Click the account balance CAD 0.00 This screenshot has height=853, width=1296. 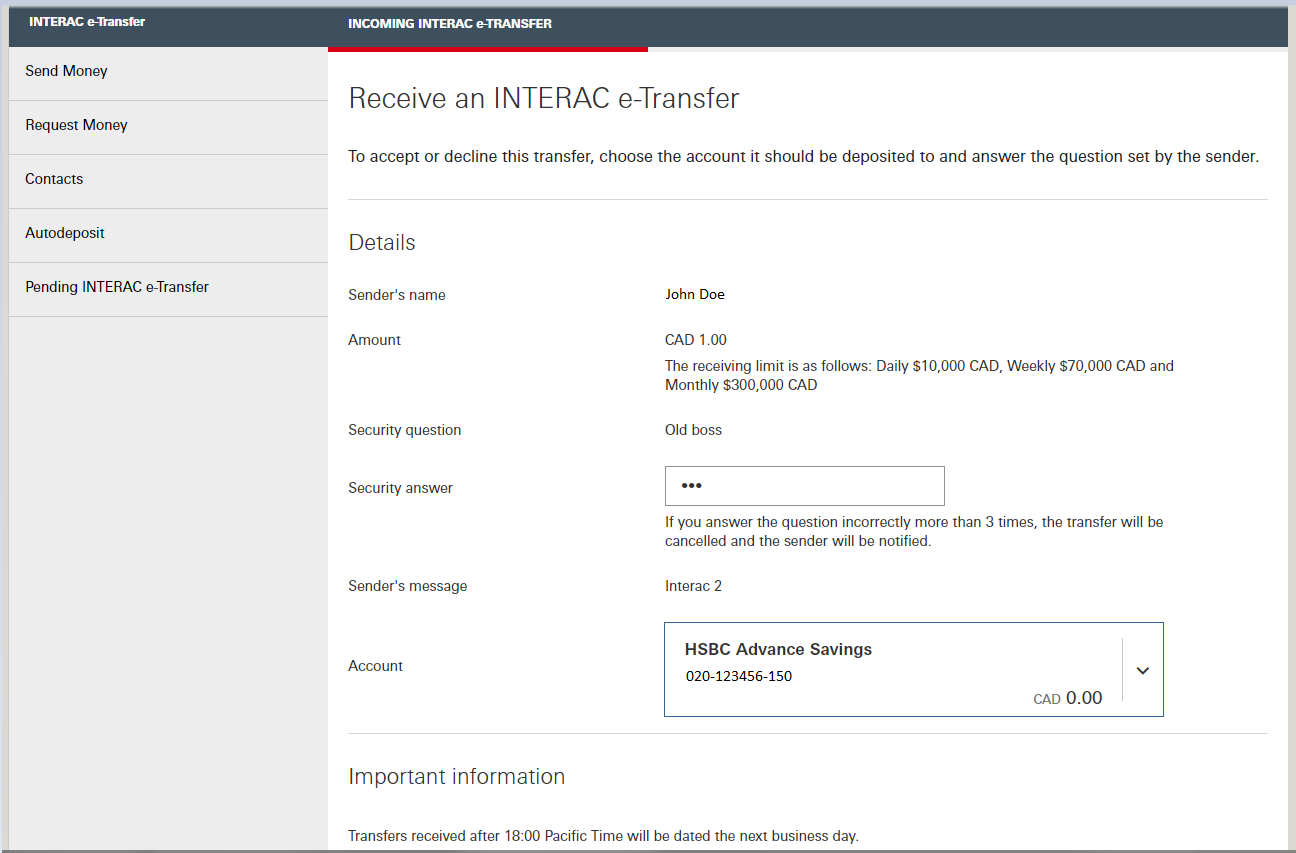[1068, 698]
